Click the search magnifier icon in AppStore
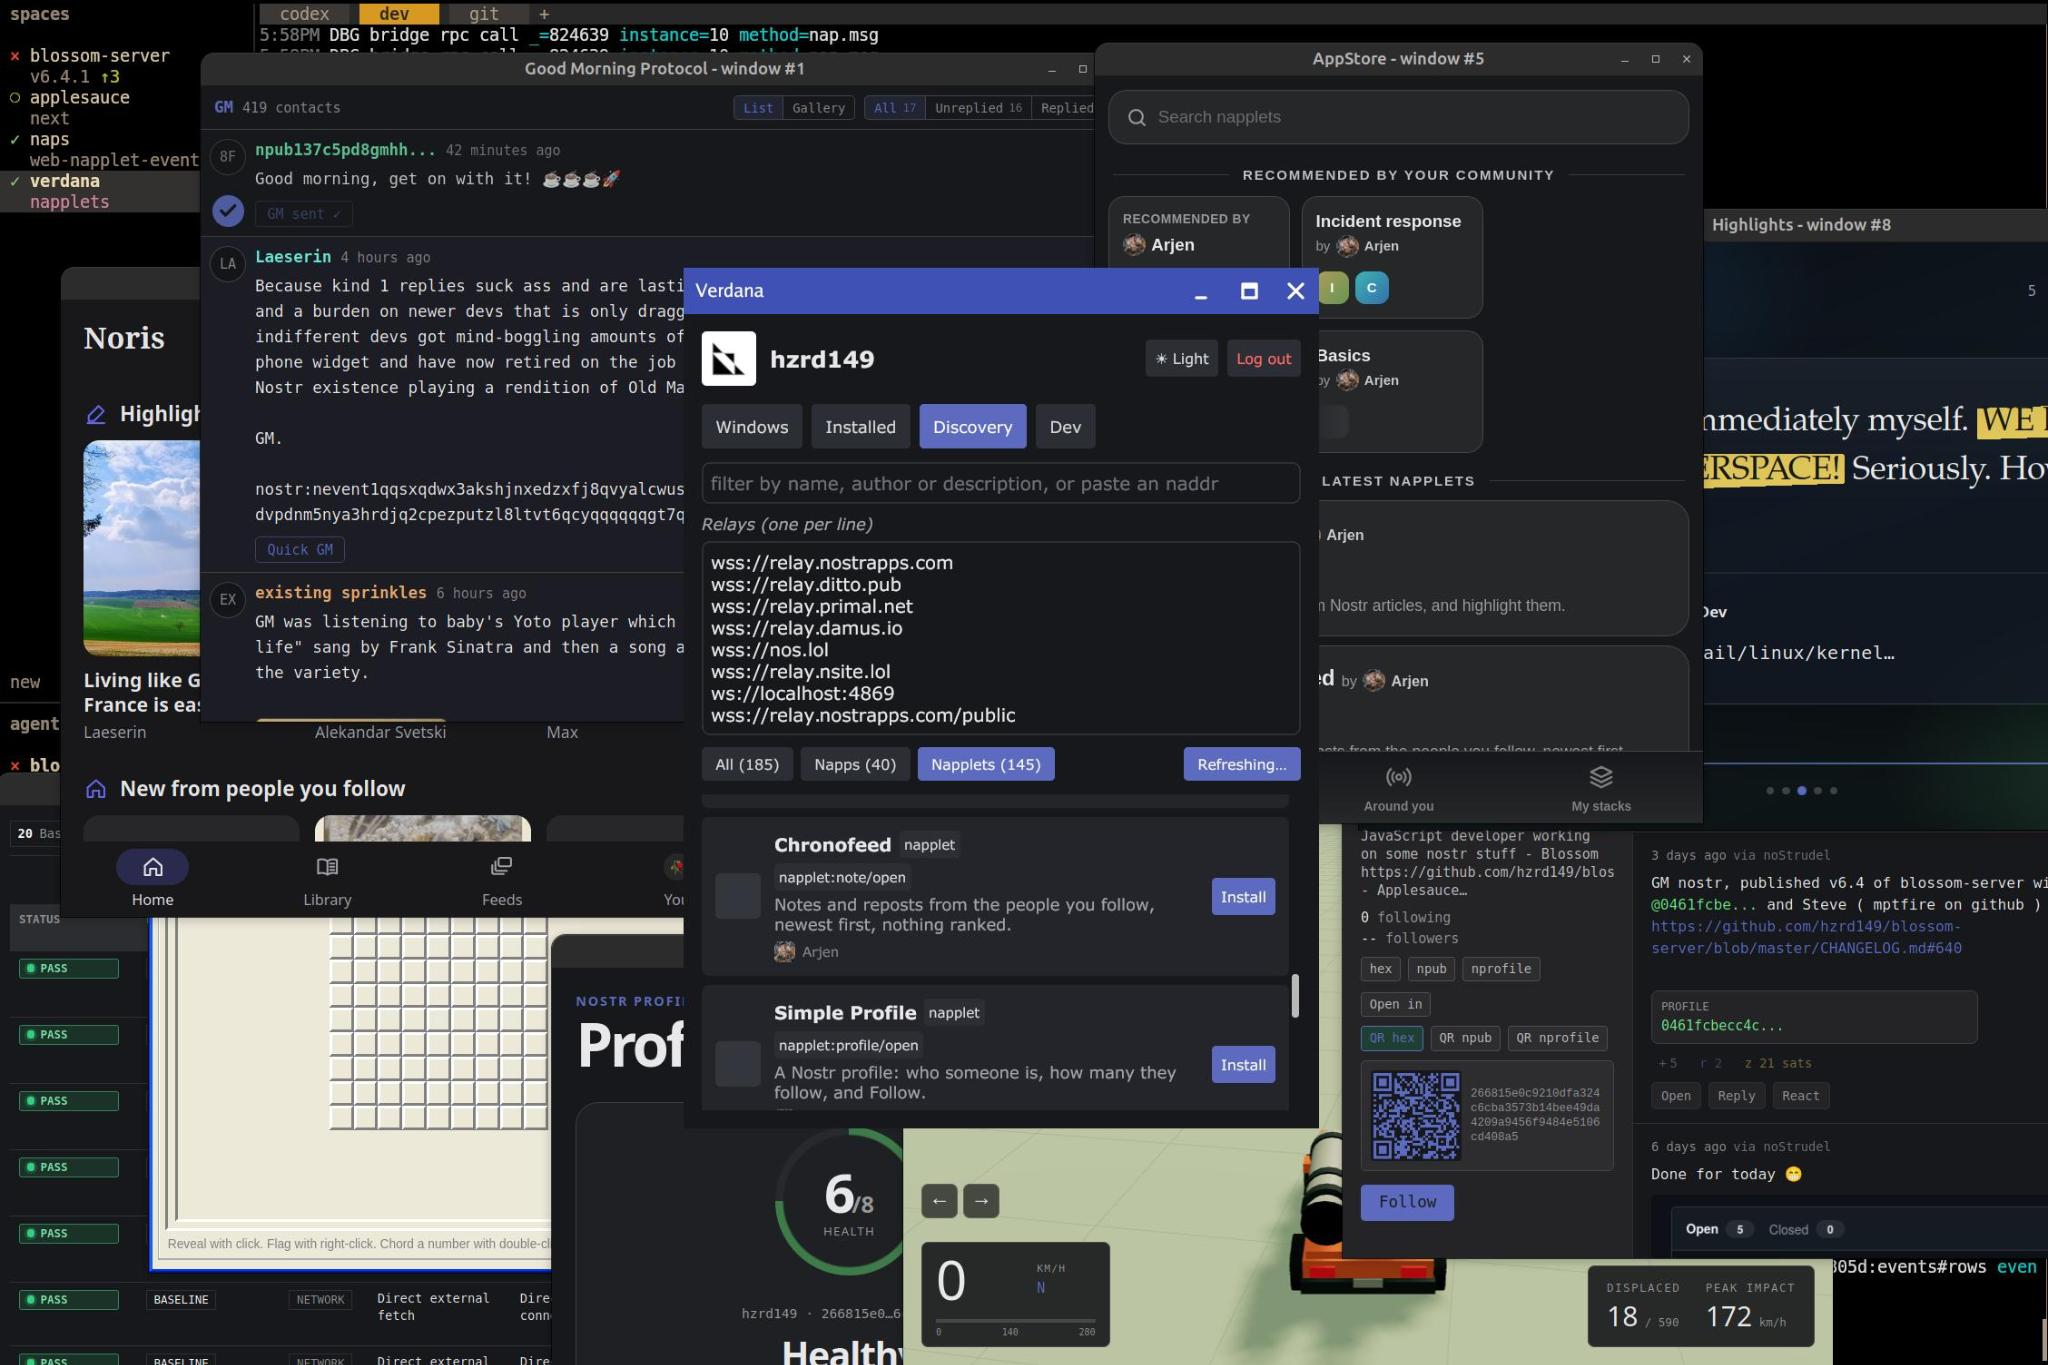Viewport: 2048px width, 1365px height. click(x=1136, y=117)
